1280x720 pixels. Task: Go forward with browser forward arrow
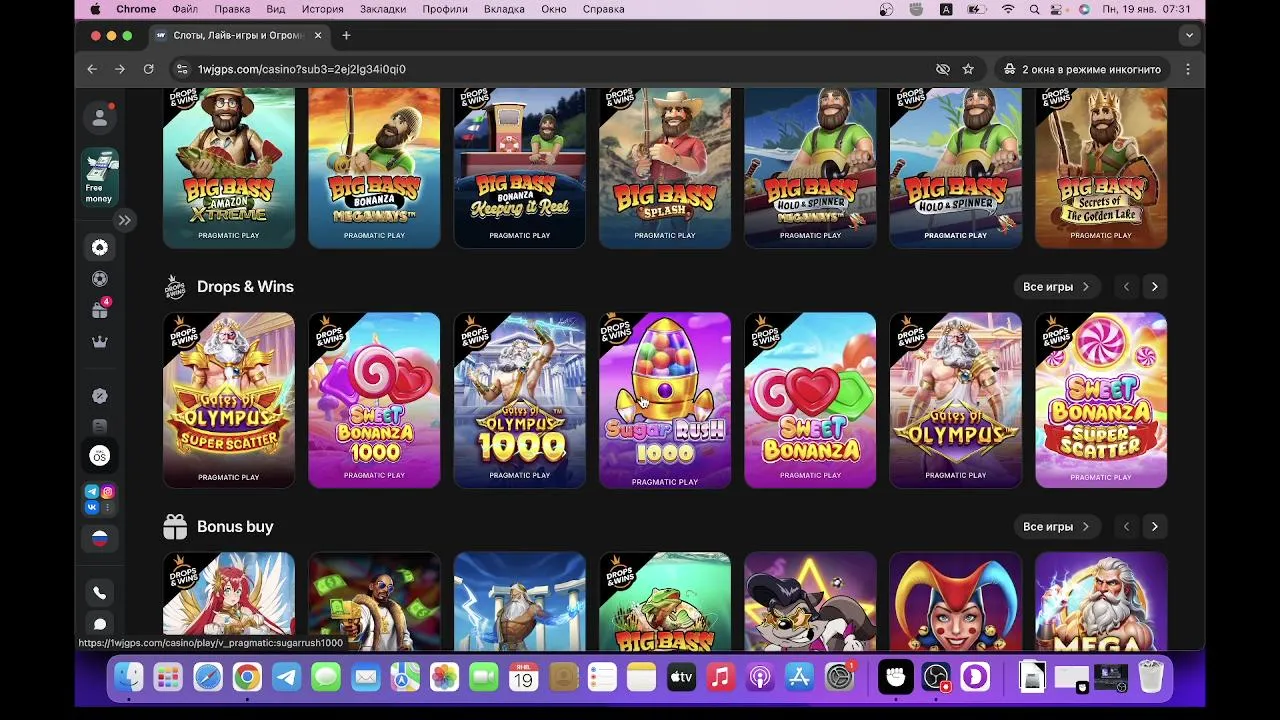120,69
